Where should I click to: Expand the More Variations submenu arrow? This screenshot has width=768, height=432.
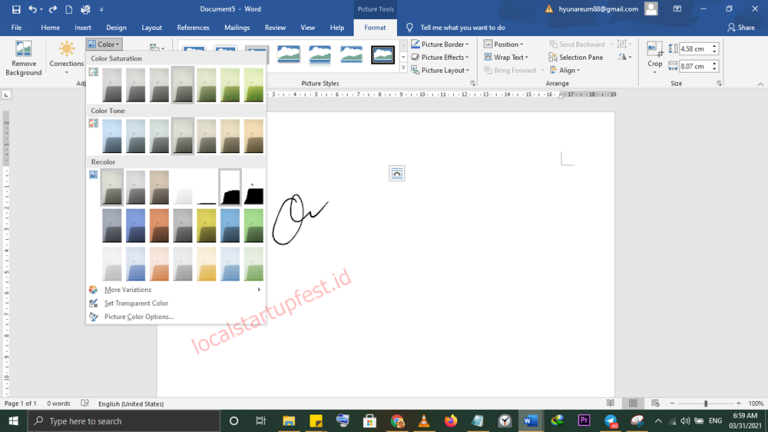click(x=259, y=290)
